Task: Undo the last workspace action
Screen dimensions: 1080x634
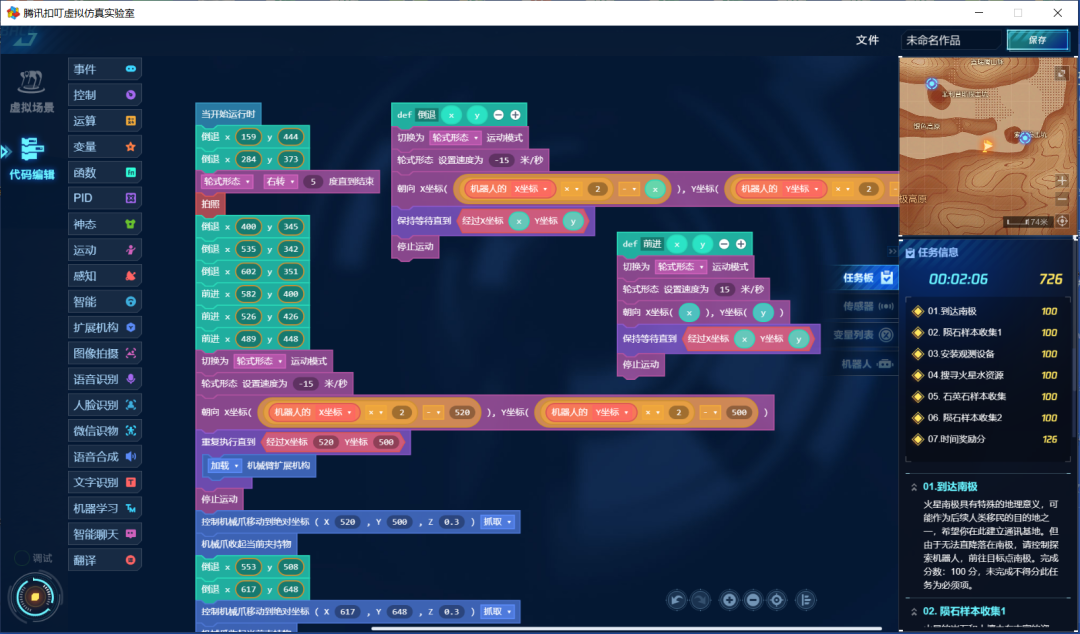Action: 677,600
